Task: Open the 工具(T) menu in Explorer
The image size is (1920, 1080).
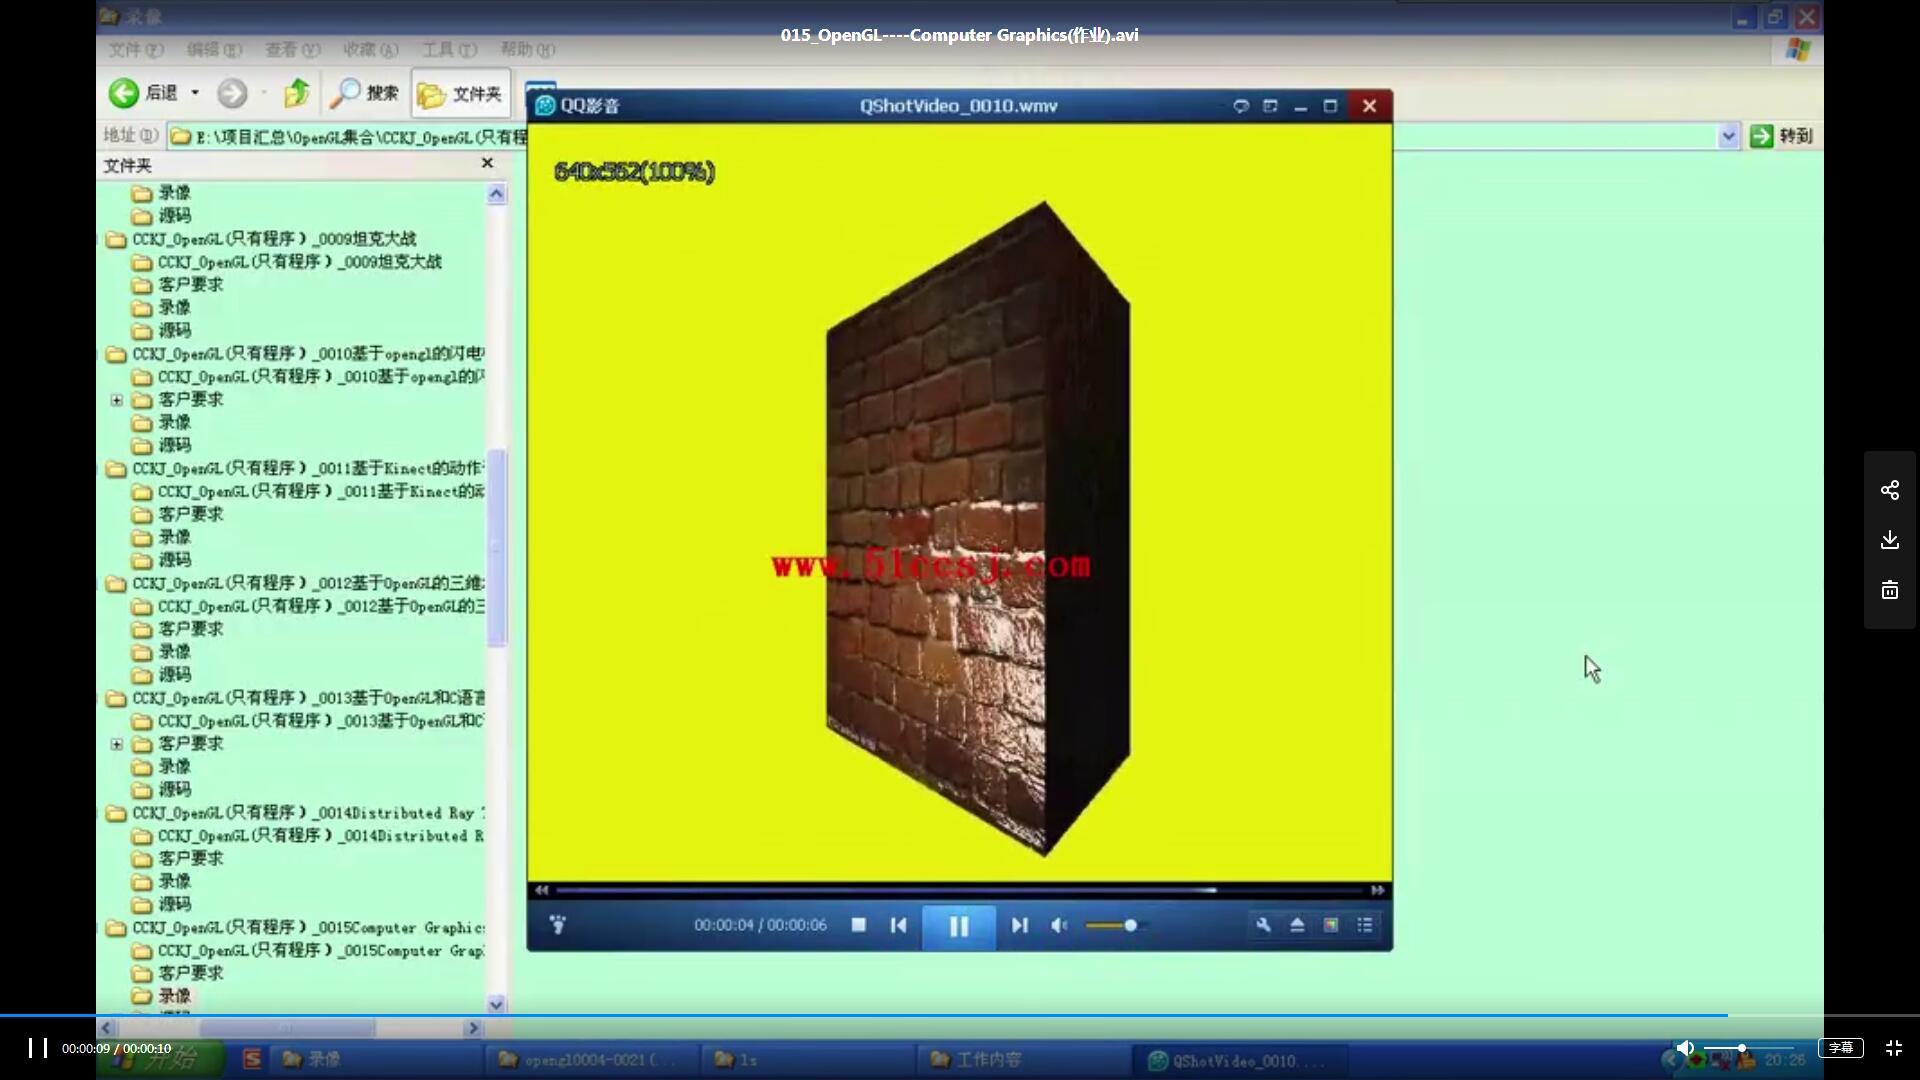Action: click(449, 49)
